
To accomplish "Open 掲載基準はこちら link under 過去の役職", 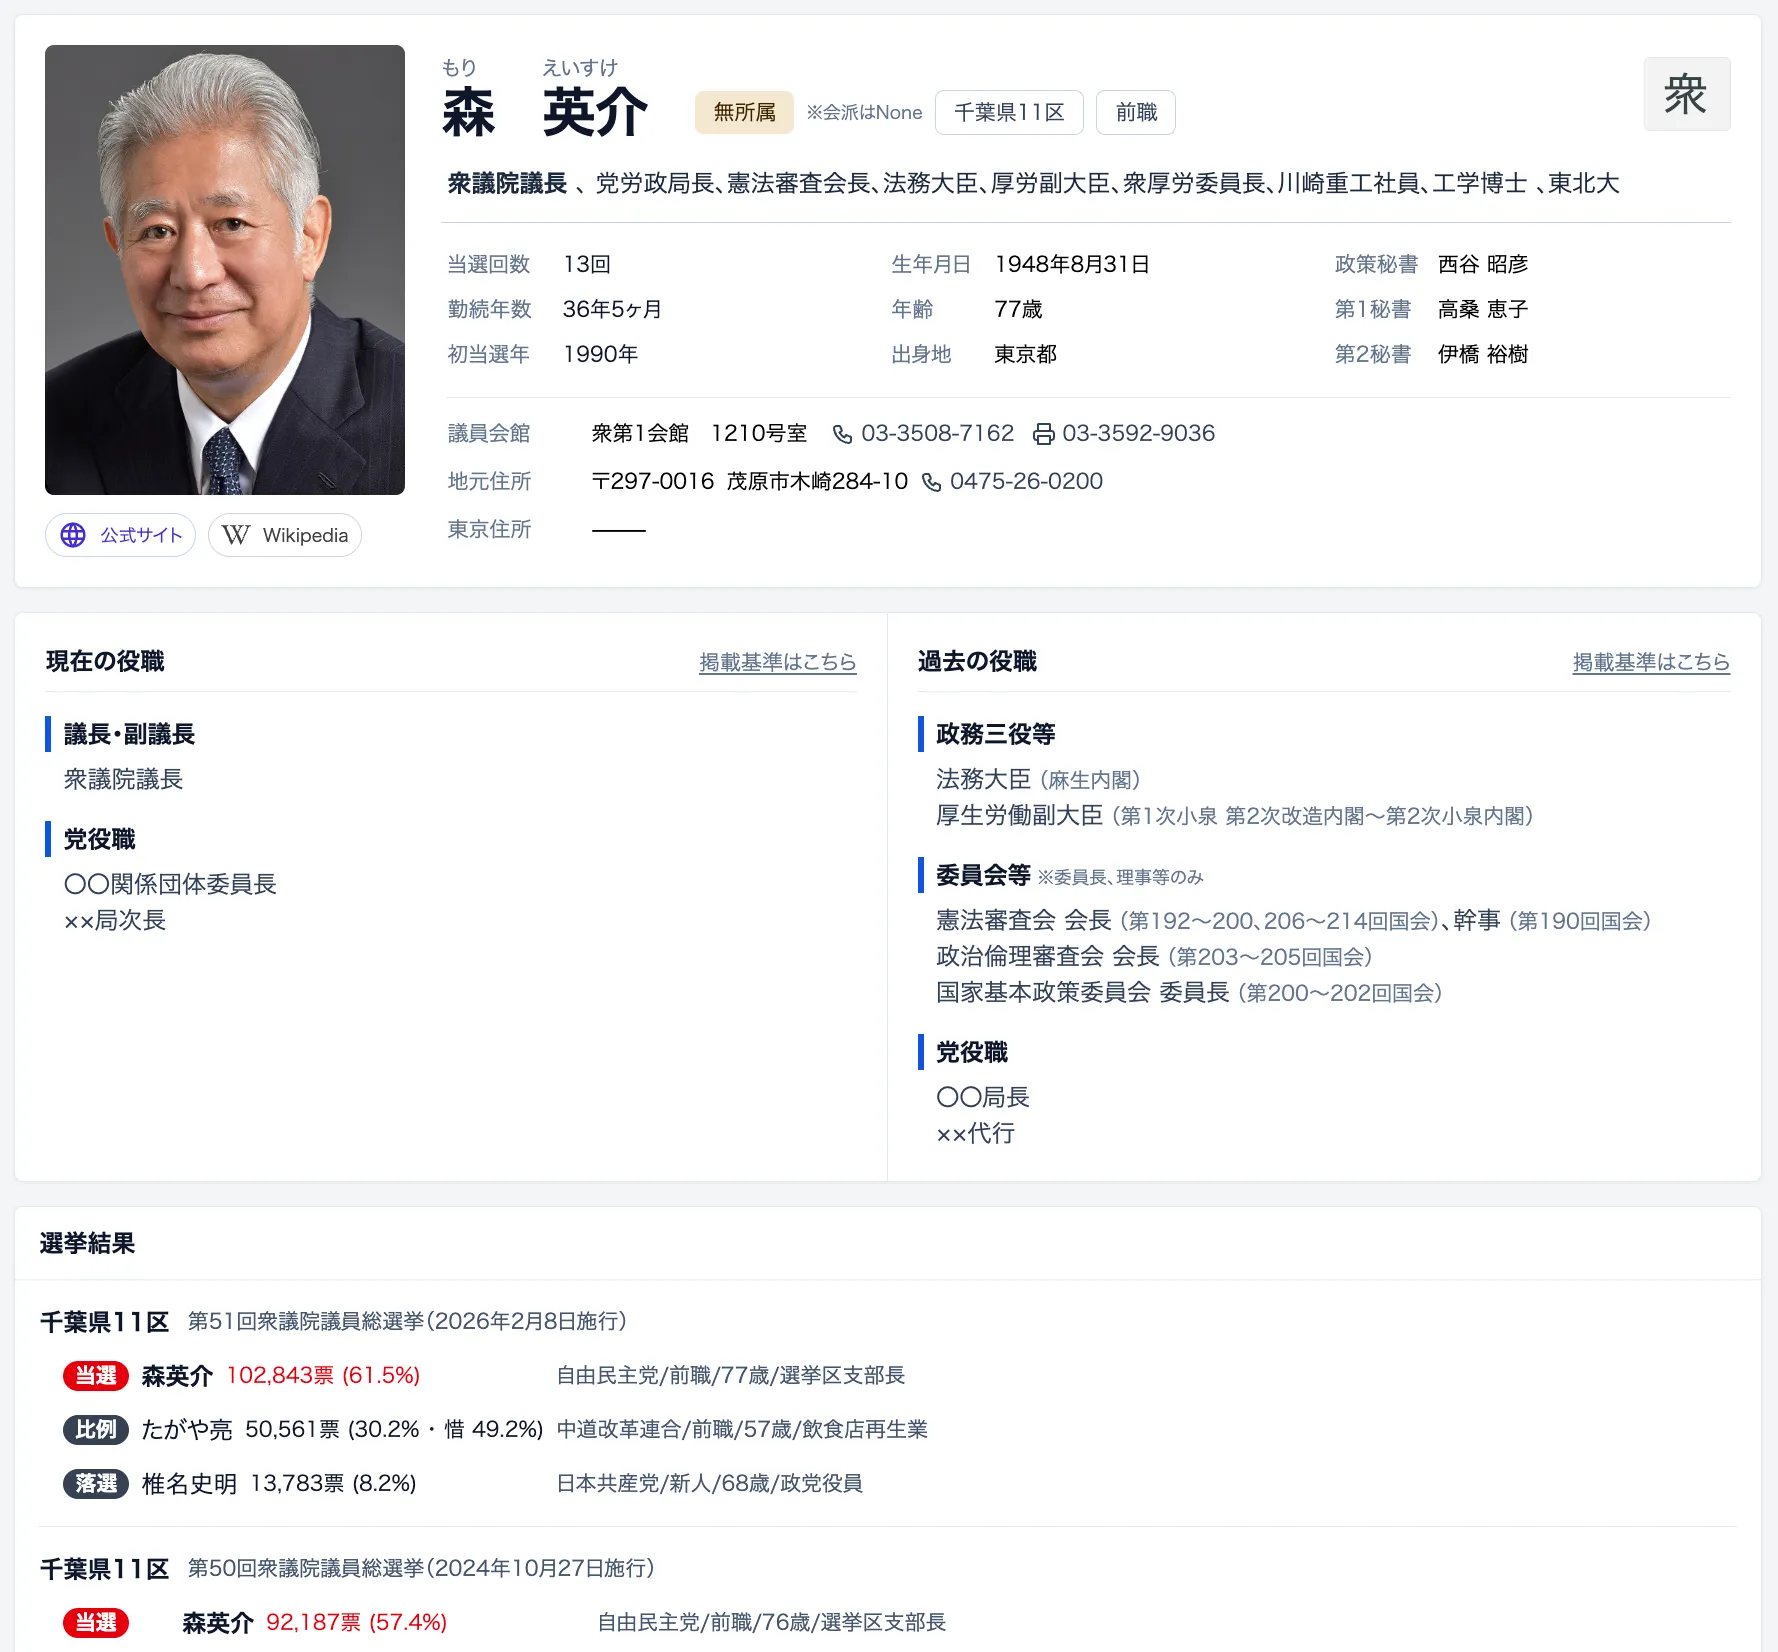I will click(x=1650, y=662).
